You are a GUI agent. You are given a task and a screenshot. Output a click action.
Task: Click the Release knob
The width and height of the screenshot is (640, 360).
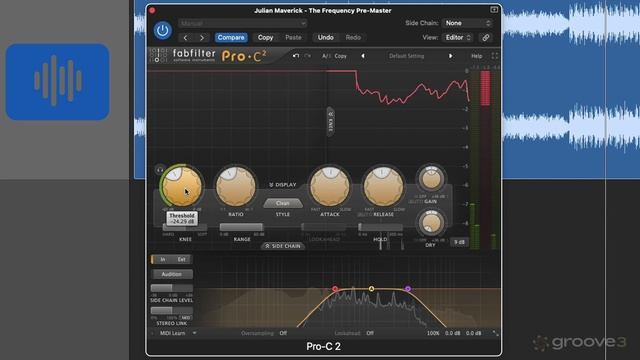click(x=383, y=187)
